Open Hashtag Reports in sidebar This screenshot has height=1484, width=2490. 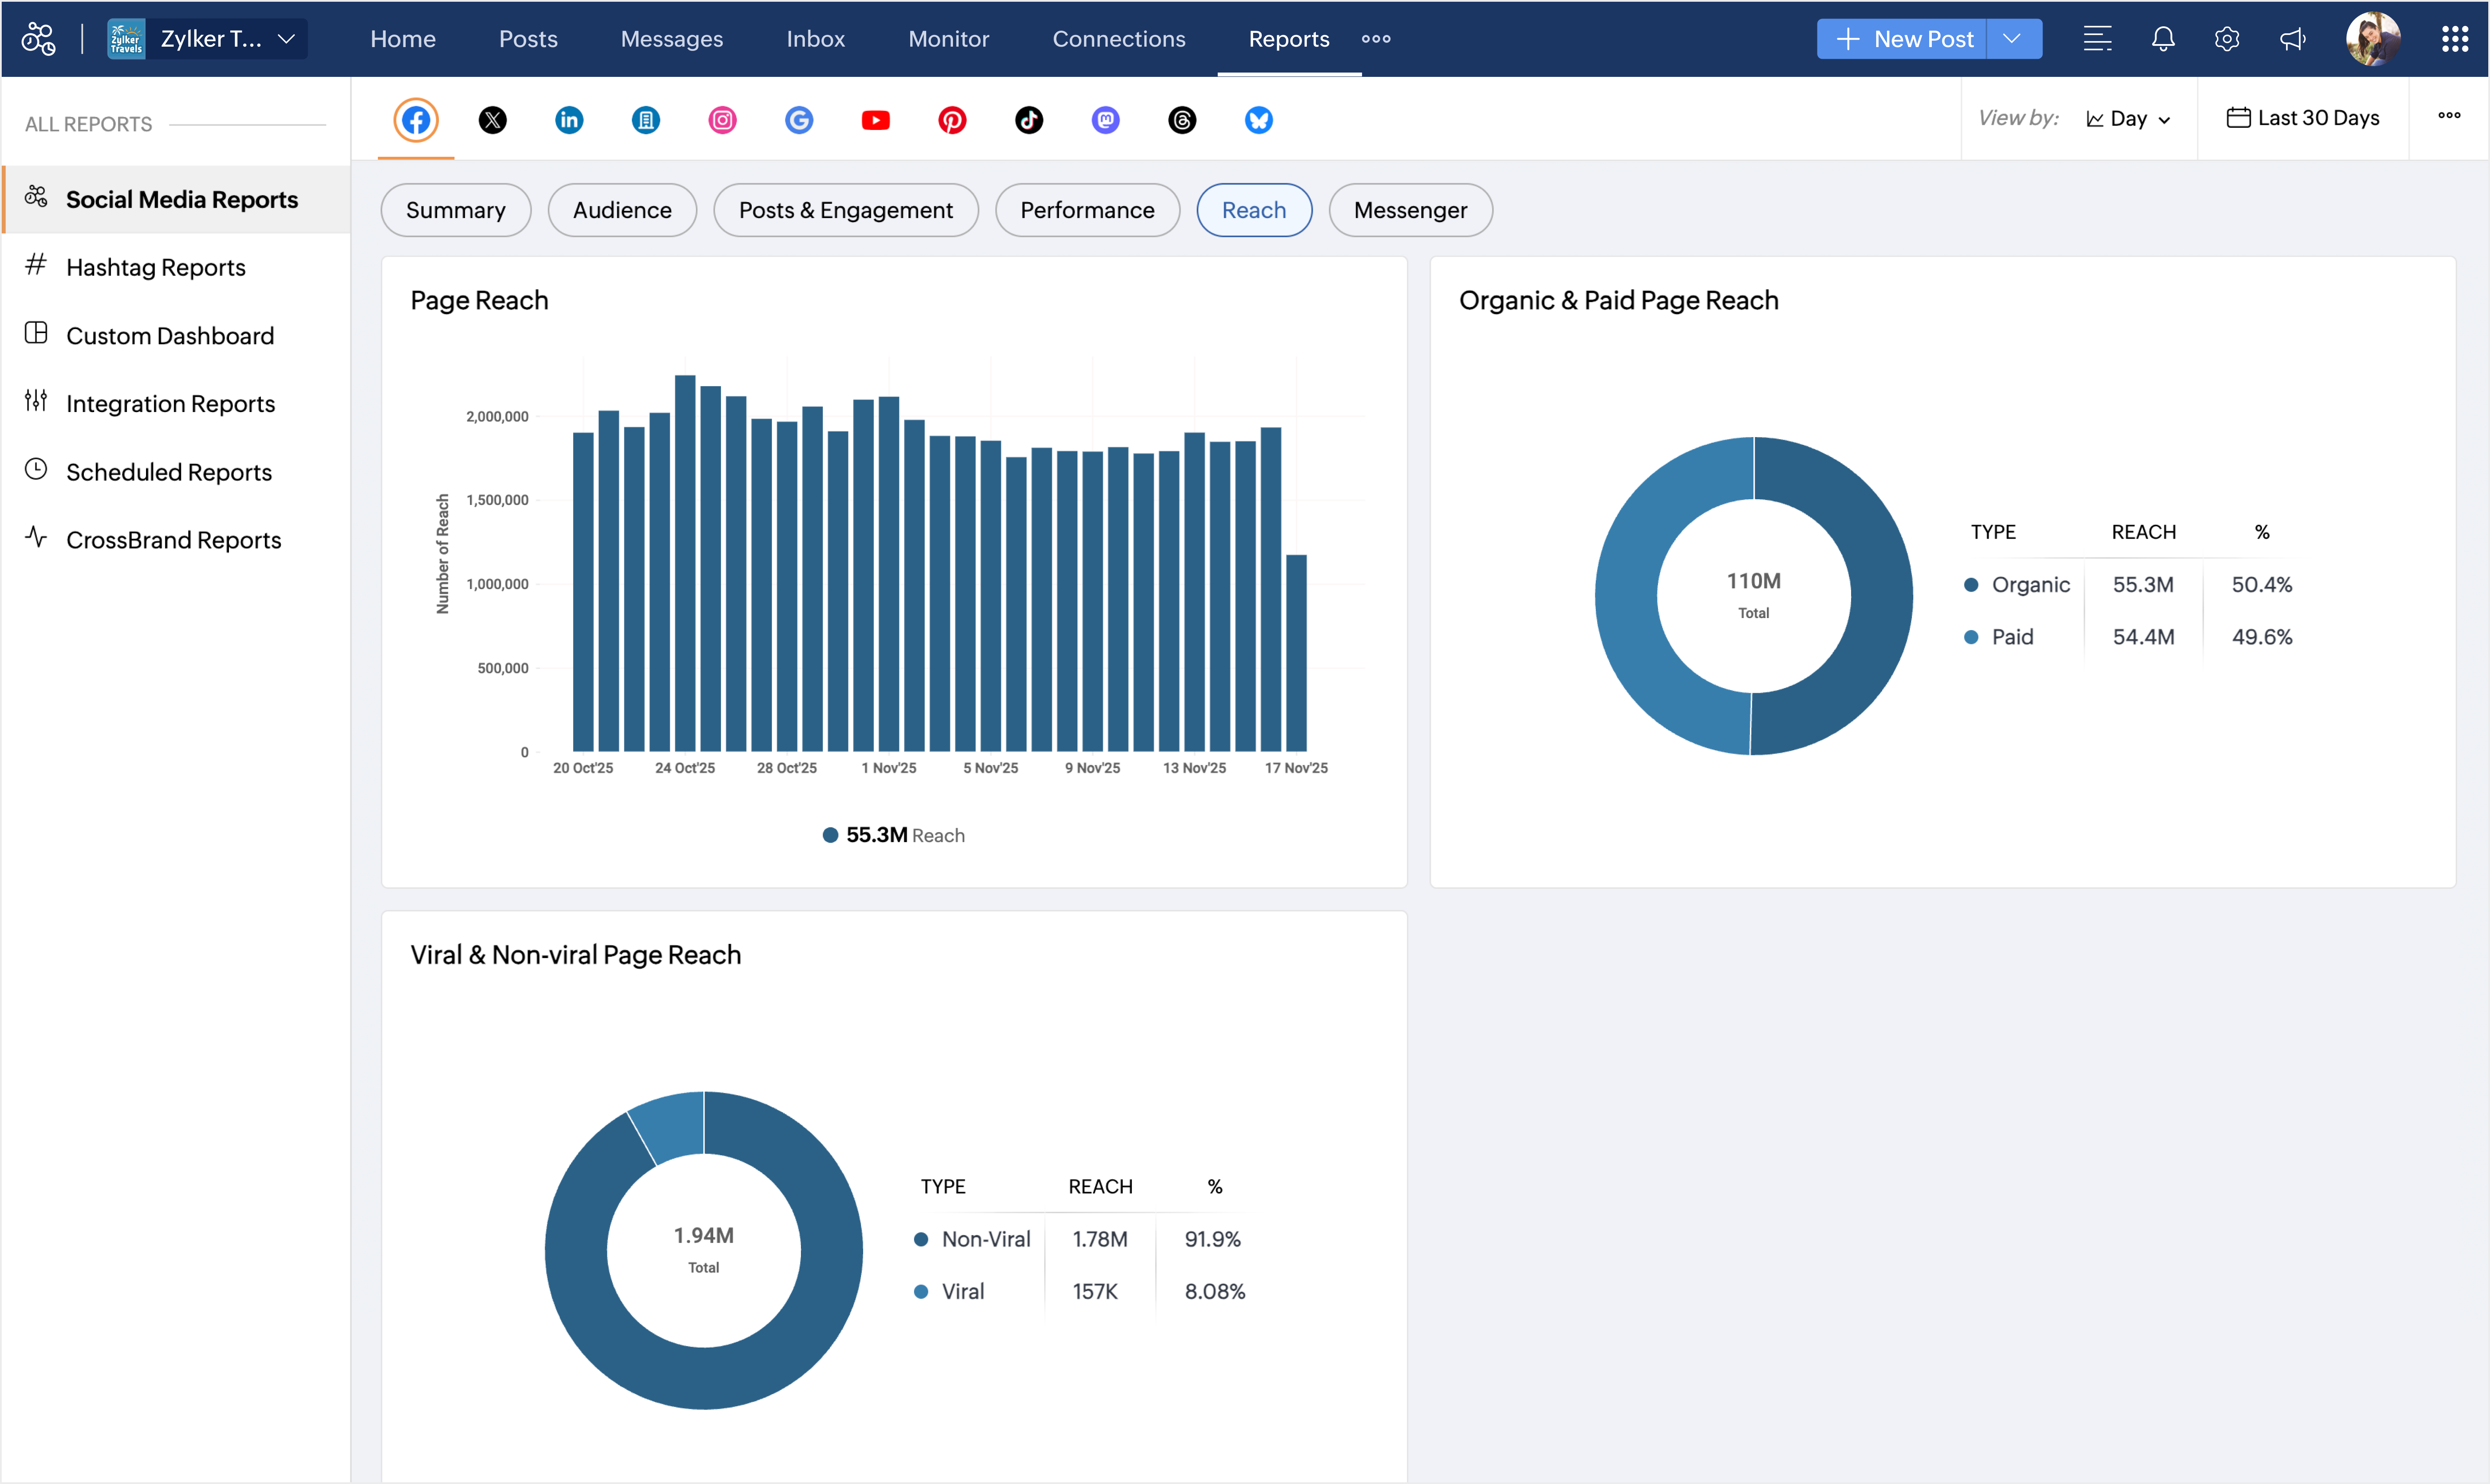click(x=155, y=267)
